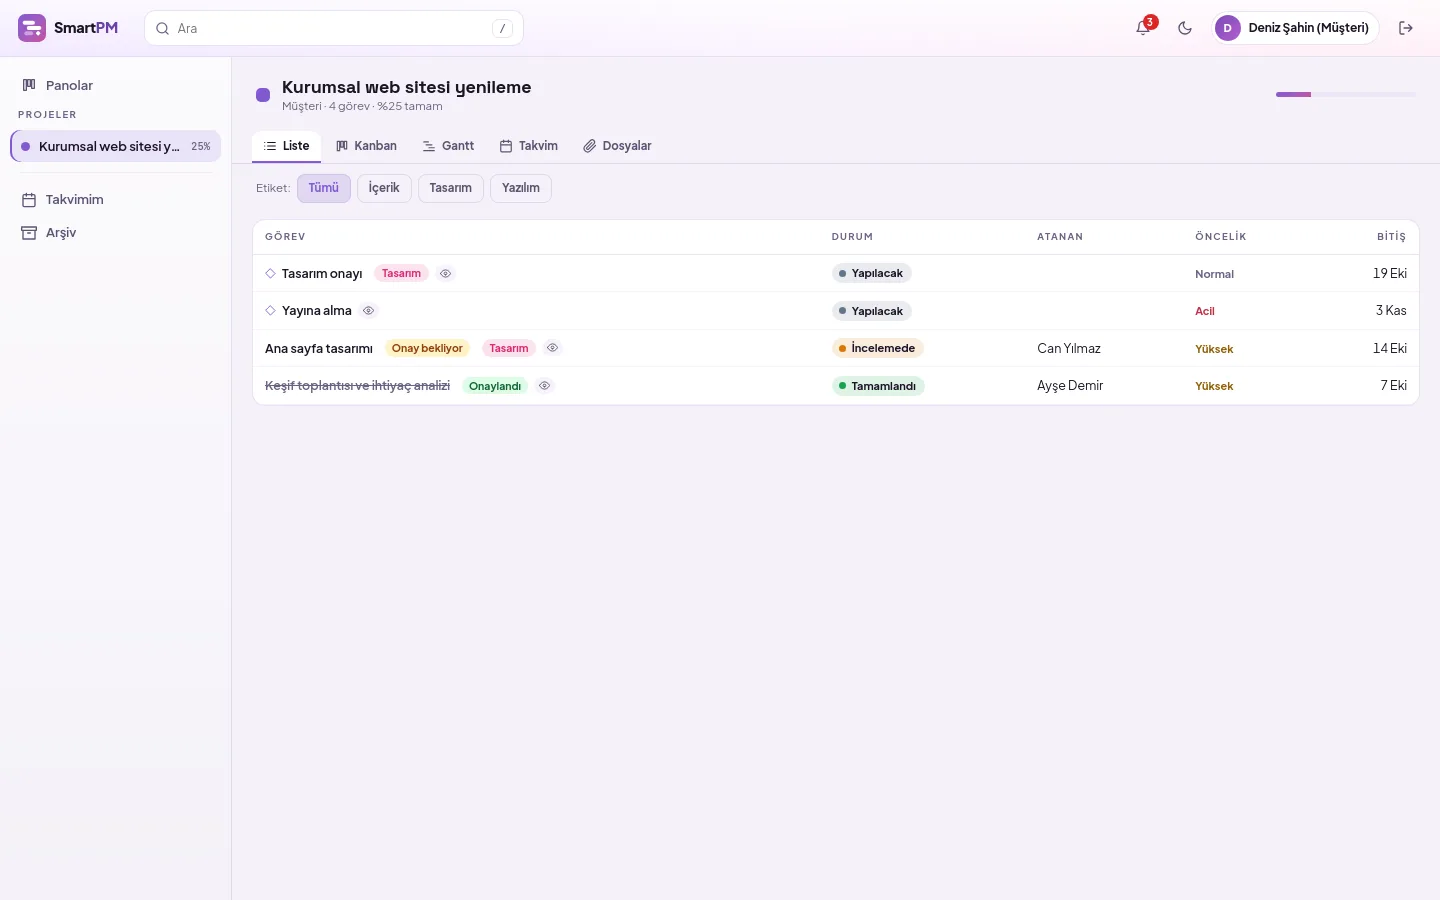
Task: Toggle eye icon on Keşif toplantısı row
Action: (x=545, y=385)
